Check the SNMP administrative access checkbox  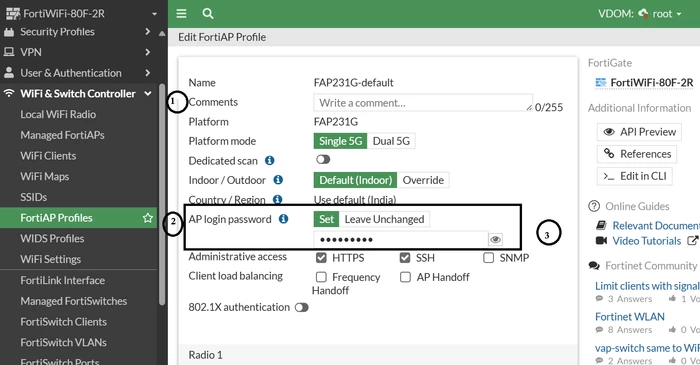tap(488, 257)
